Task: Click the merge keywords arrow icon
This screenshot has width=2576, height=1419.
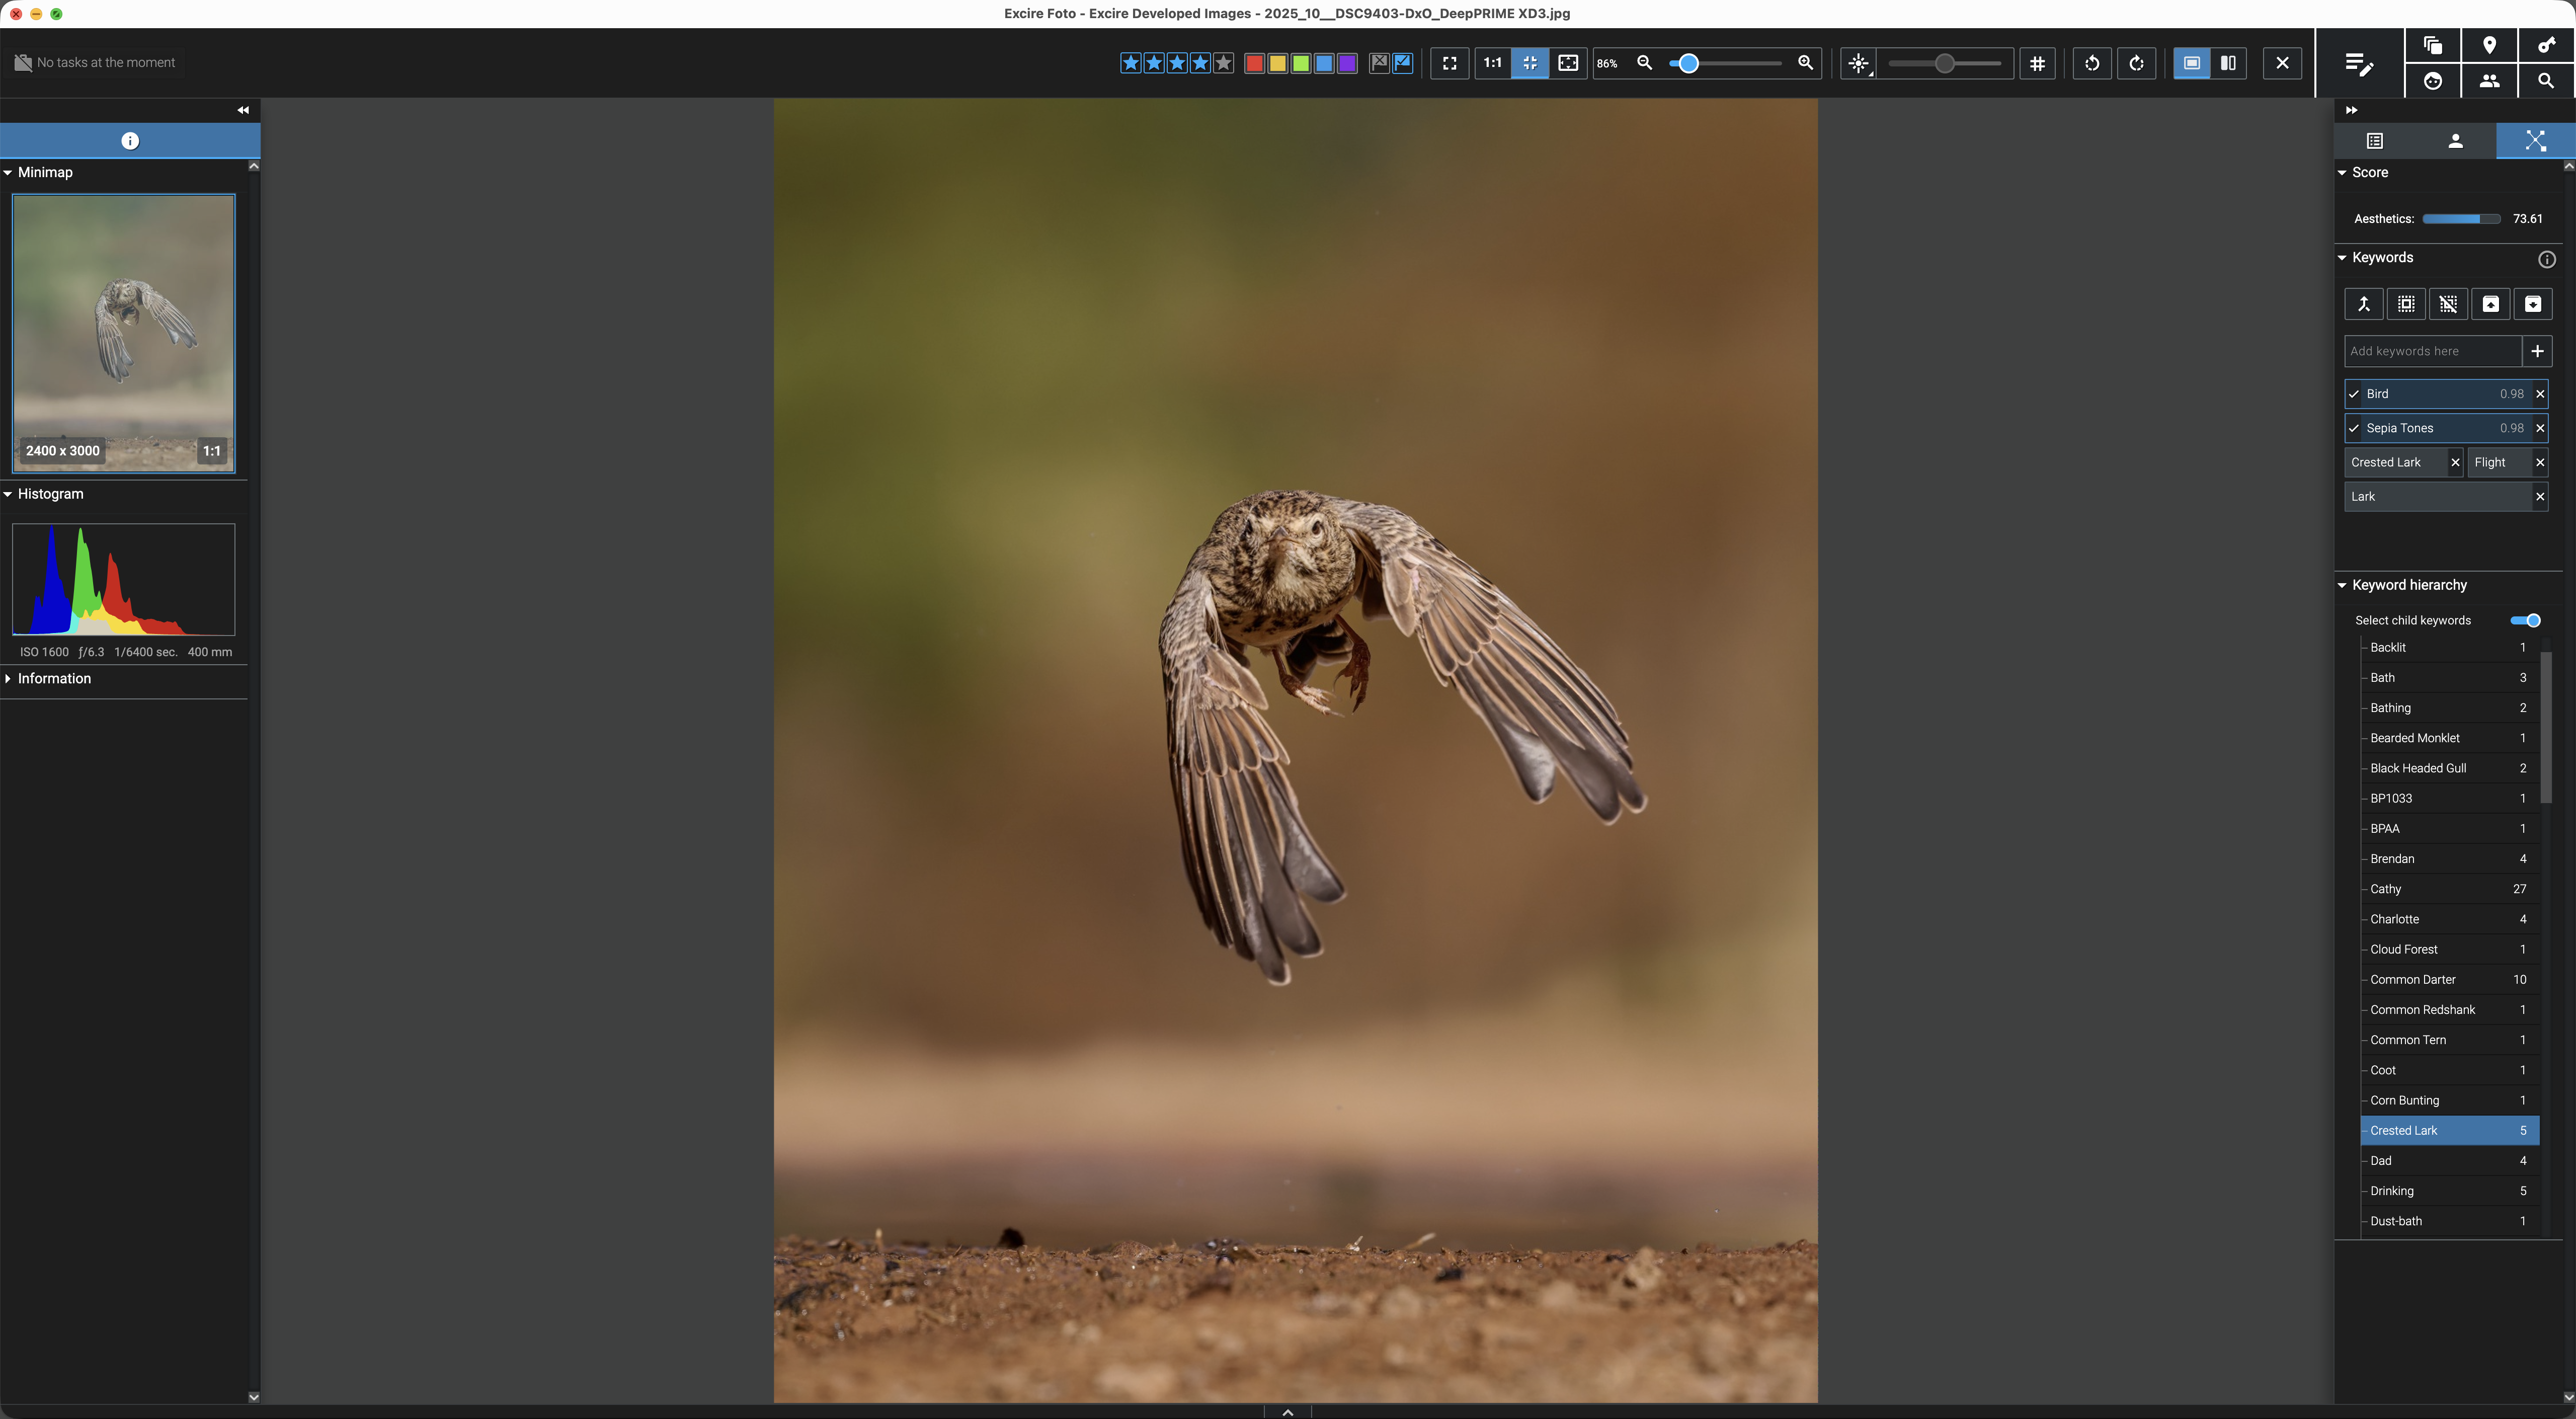Action: pyautogui.click(x=2364, y=304)
